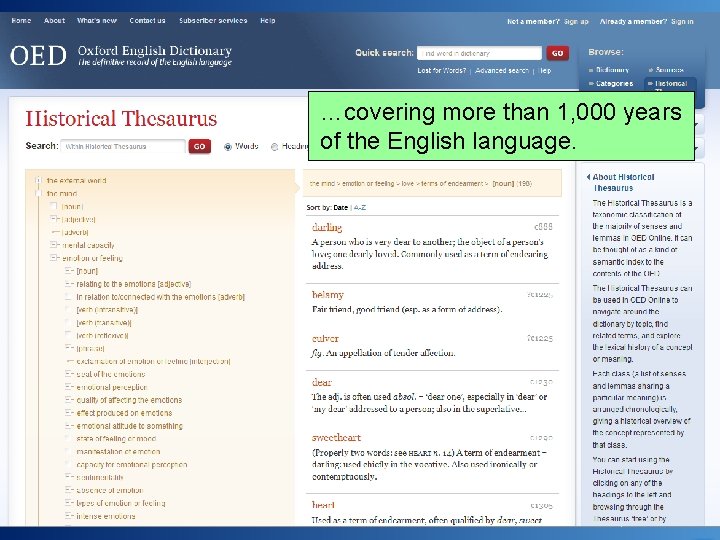Click the Sign up link
This screenshot has height=540, width=720.
576,22
